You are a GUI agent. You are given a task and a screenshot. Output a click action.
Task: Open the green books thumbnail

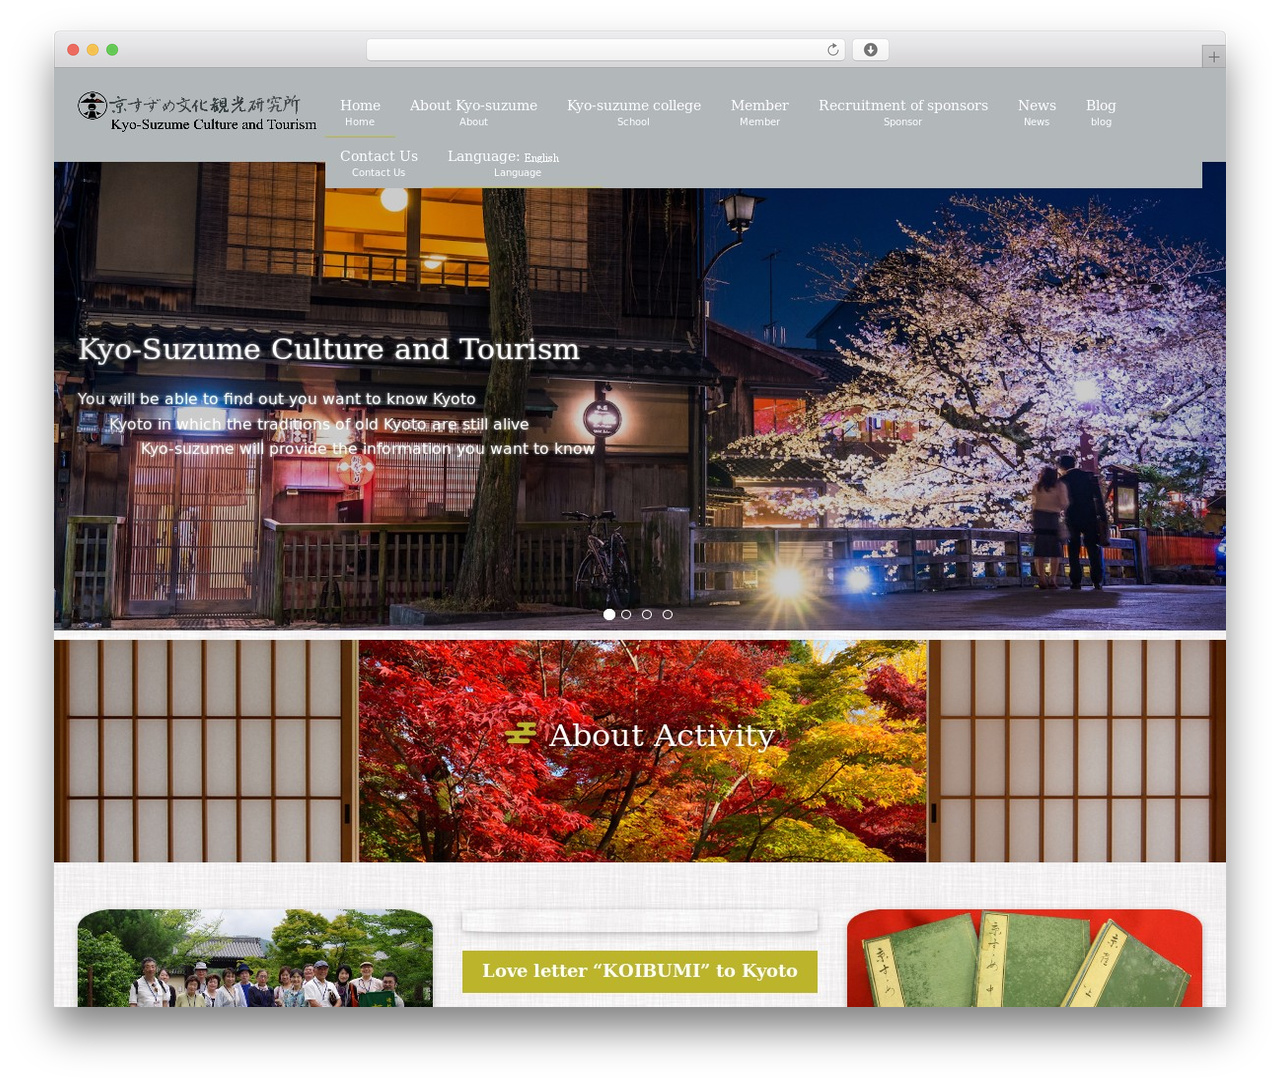1024,958
